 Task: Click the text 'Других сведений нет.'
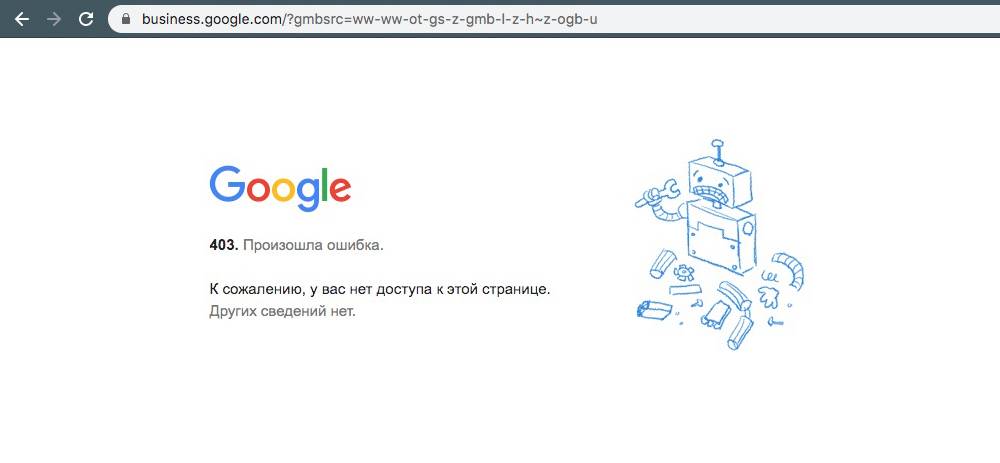(282, 312)
